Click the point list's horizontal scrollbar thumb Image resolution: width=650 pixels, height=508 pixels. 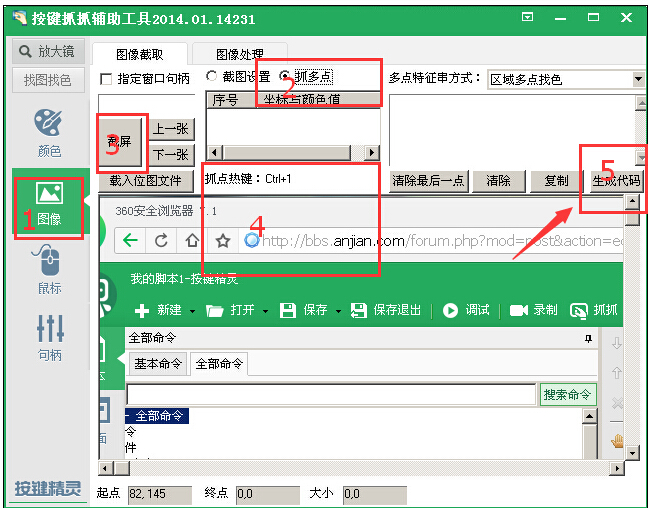tap(287, 153)
